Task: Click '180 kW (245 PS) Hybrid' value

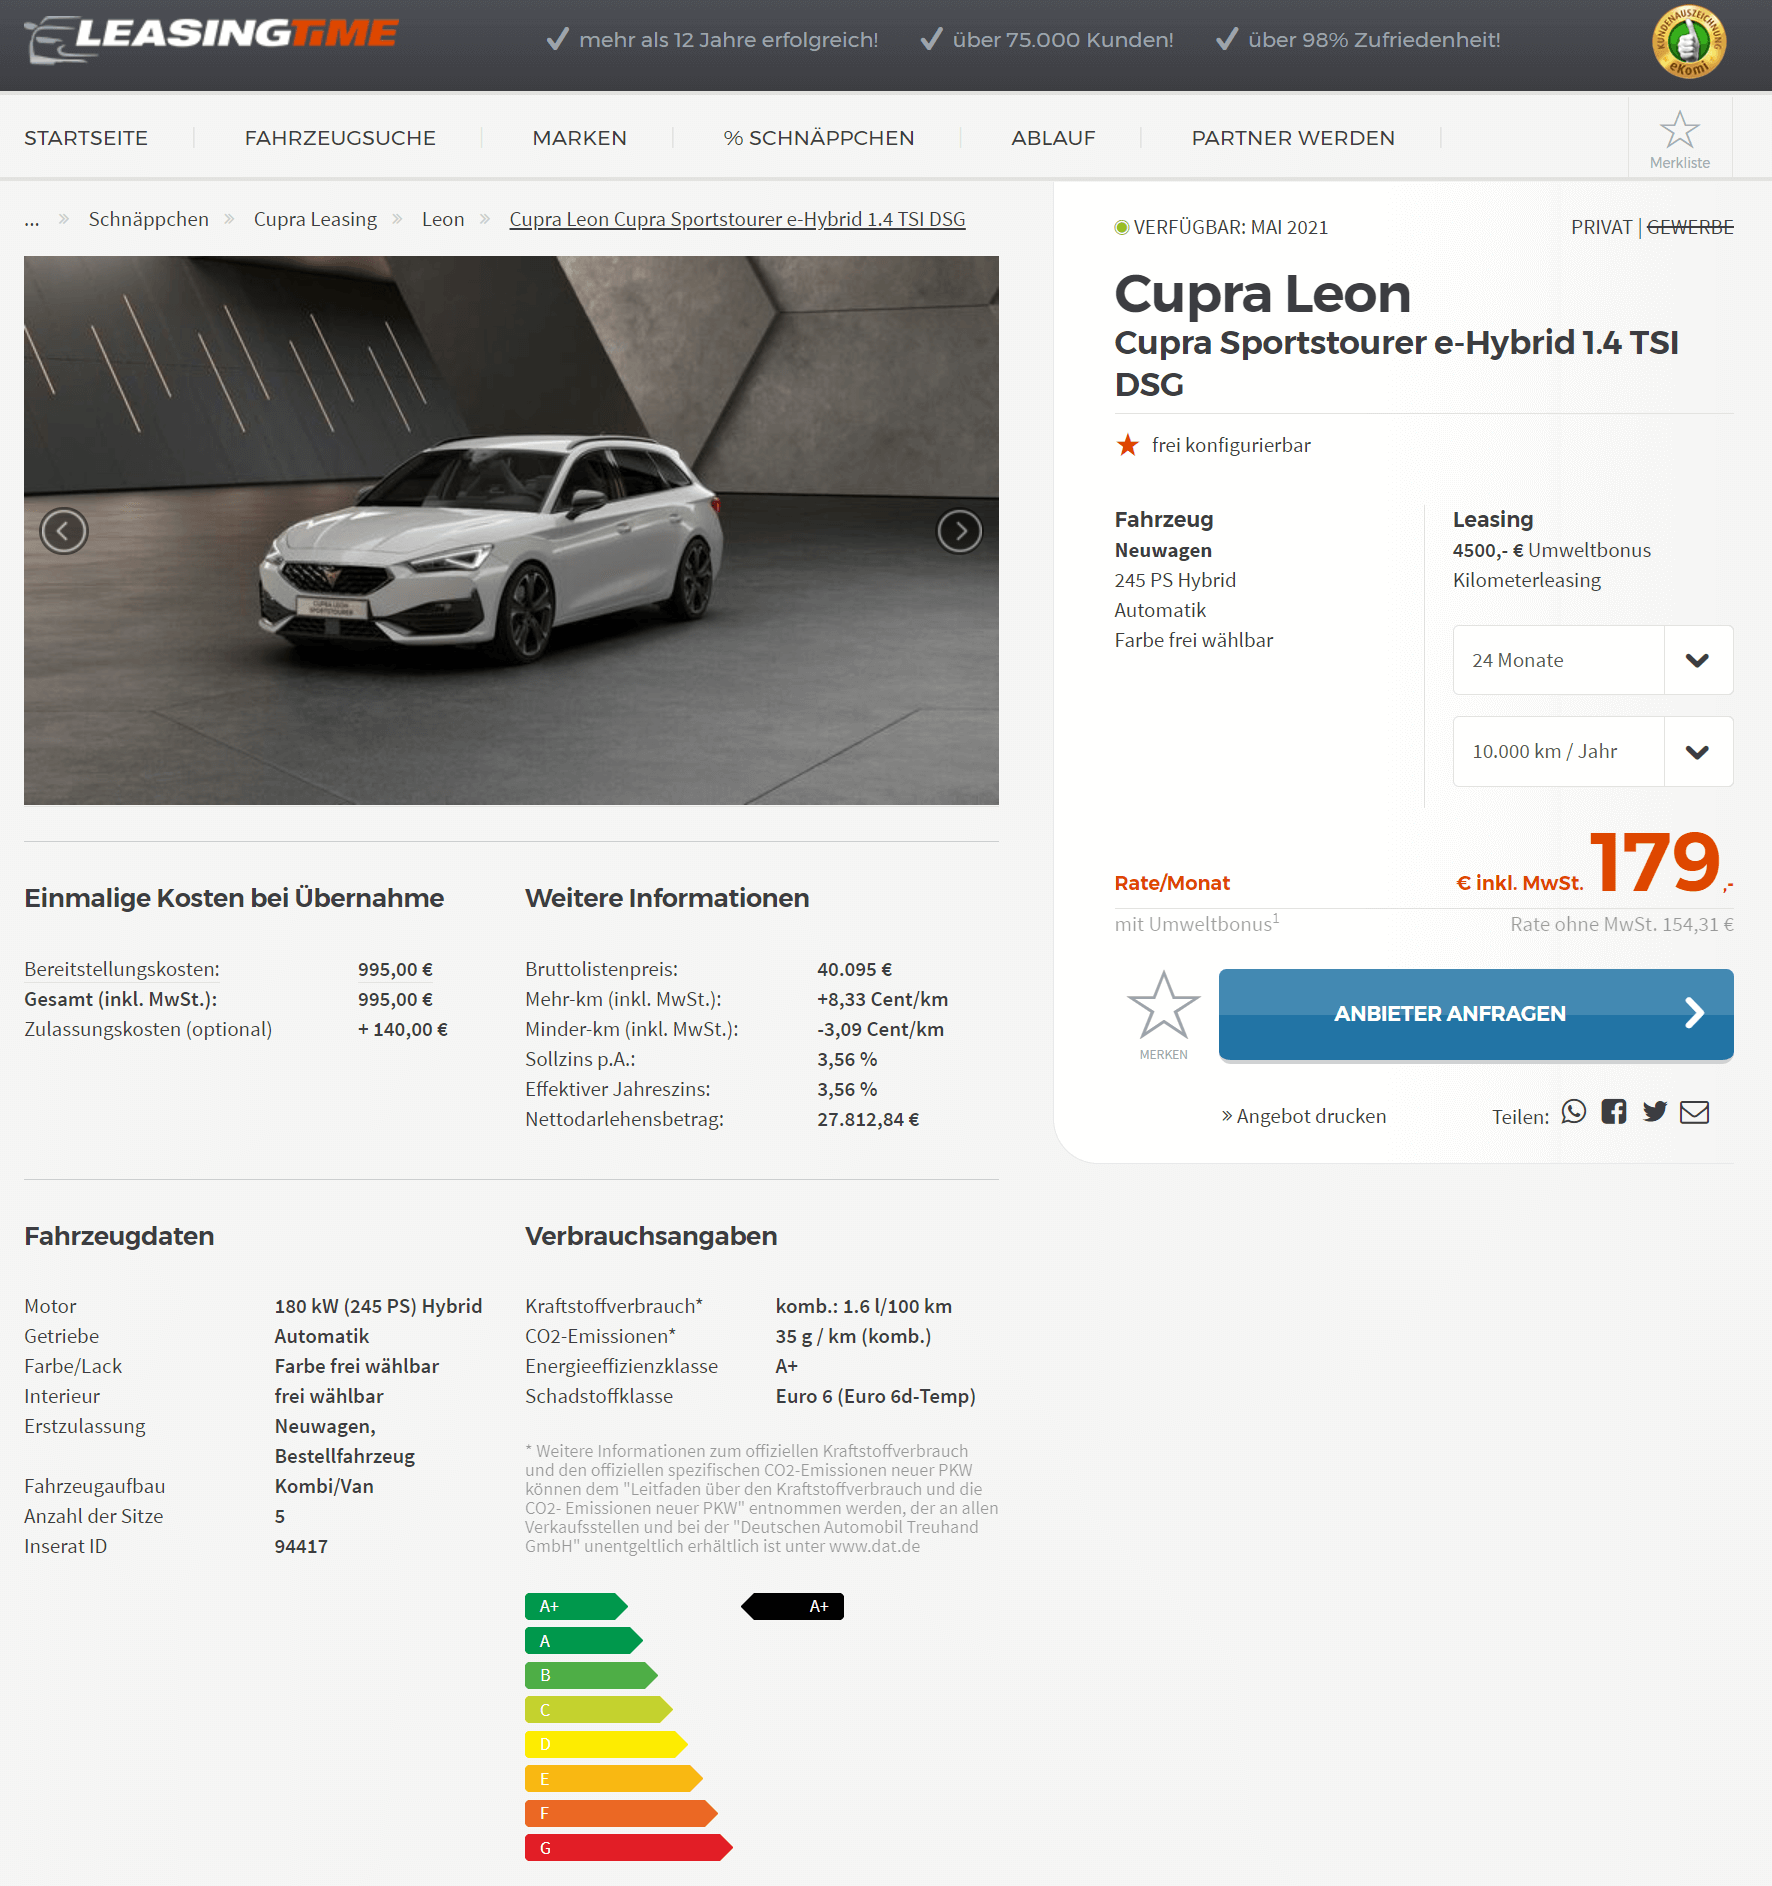Action: pos(378,1306)
